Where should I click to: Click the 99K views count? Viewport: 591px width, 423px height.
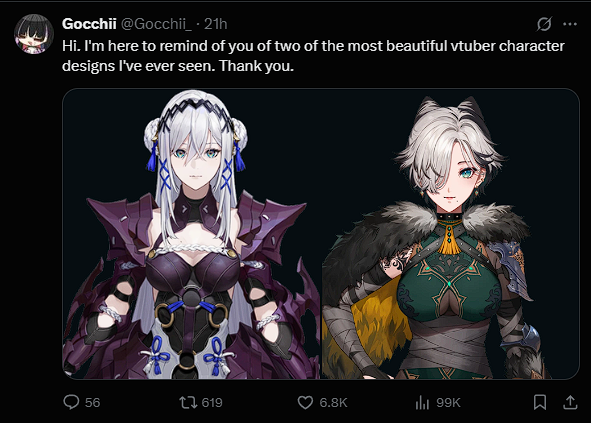click(x=448, y=403)
